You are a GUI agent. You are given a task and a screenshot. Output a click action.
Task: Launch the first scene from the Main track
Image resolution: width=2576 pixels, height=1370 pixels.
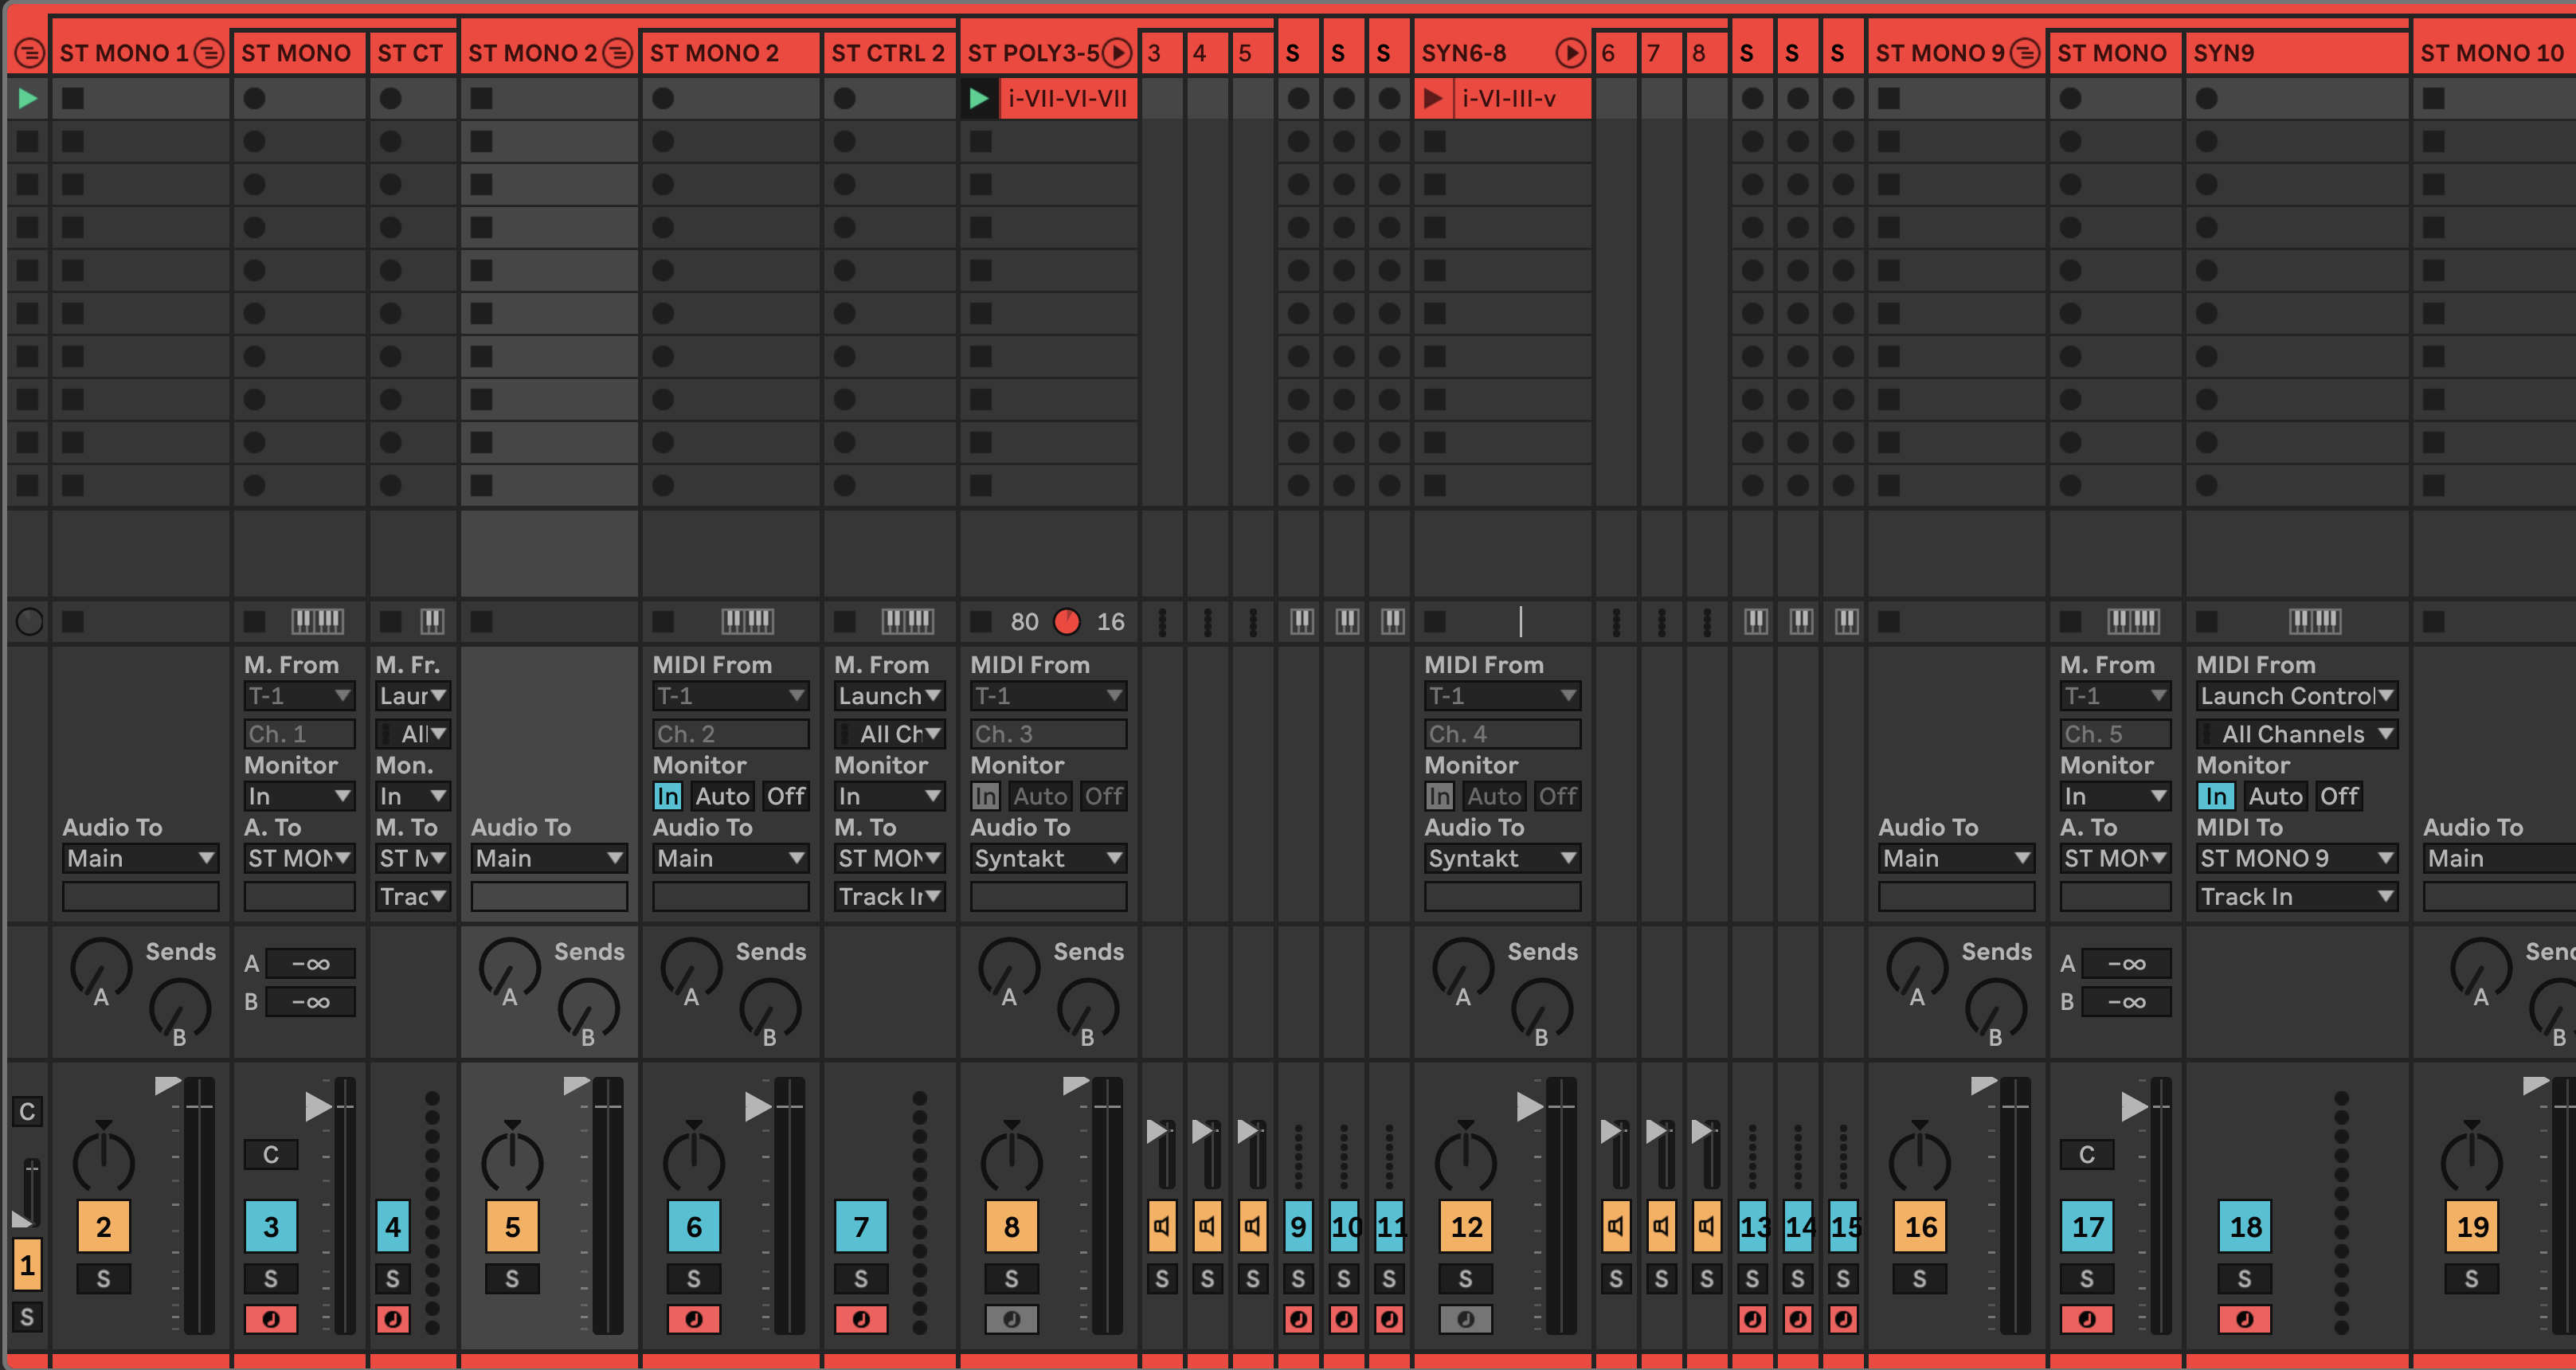click(28, 98)
